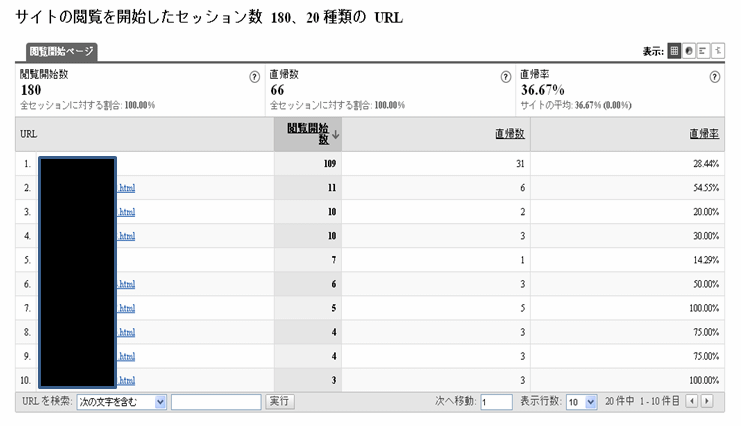Open the row 8 .html link

point(126,332)
